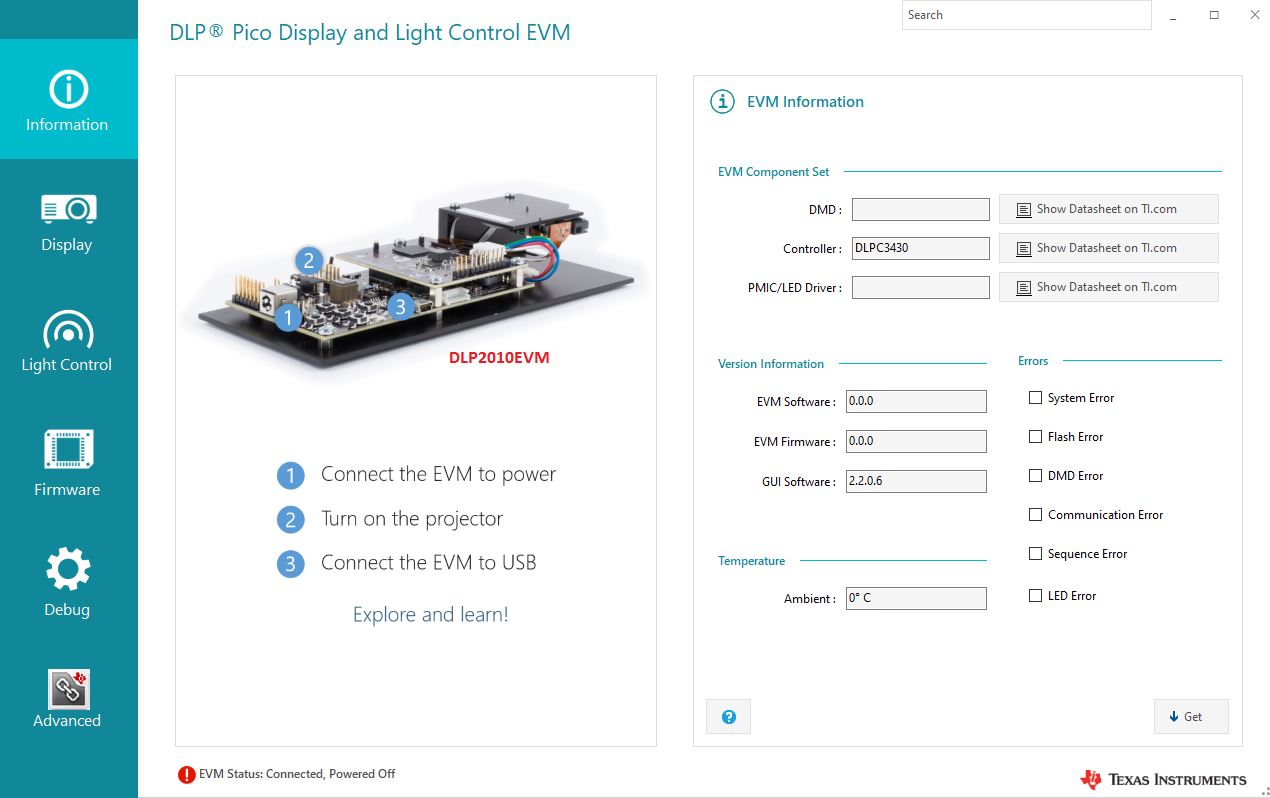Click the 'Errors' heading

[1033, 361]
